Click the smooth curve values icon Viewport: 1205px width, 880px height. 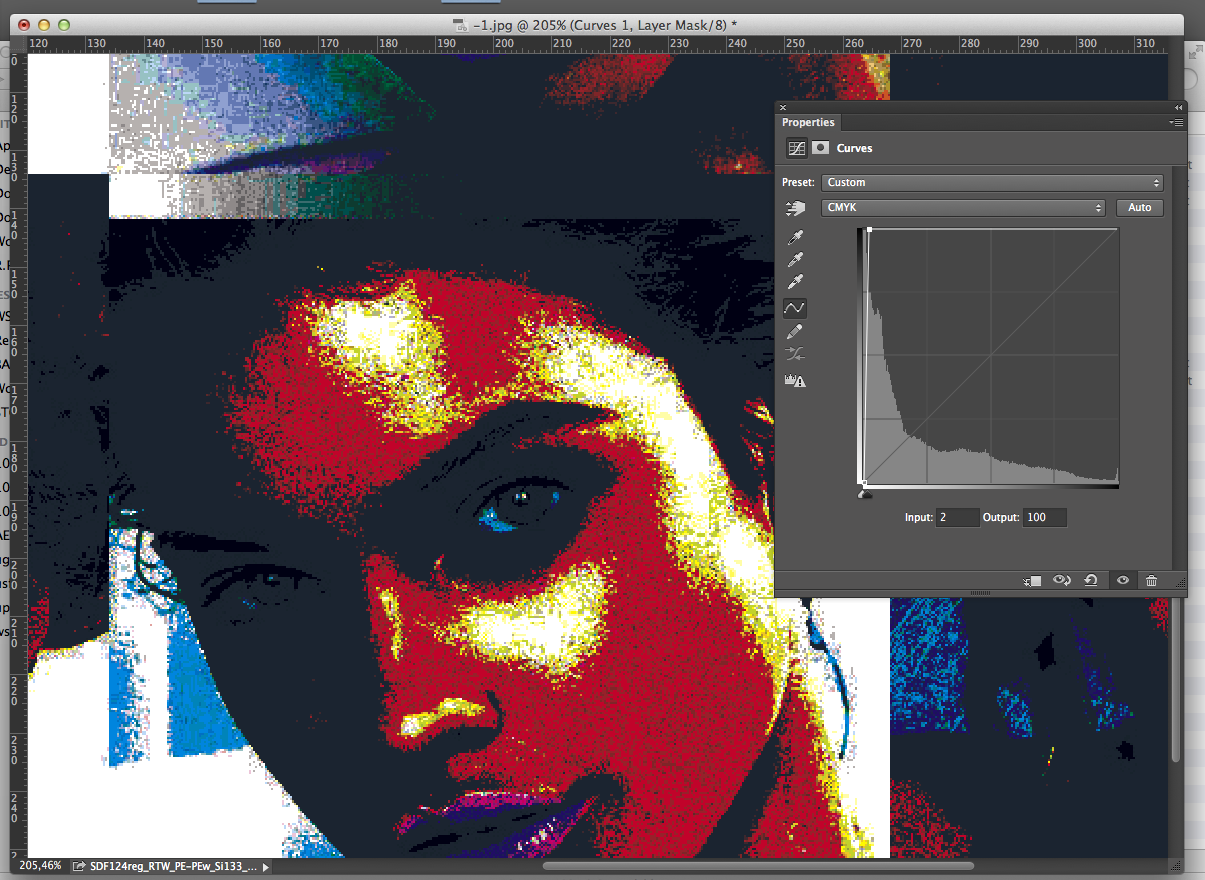796,355
